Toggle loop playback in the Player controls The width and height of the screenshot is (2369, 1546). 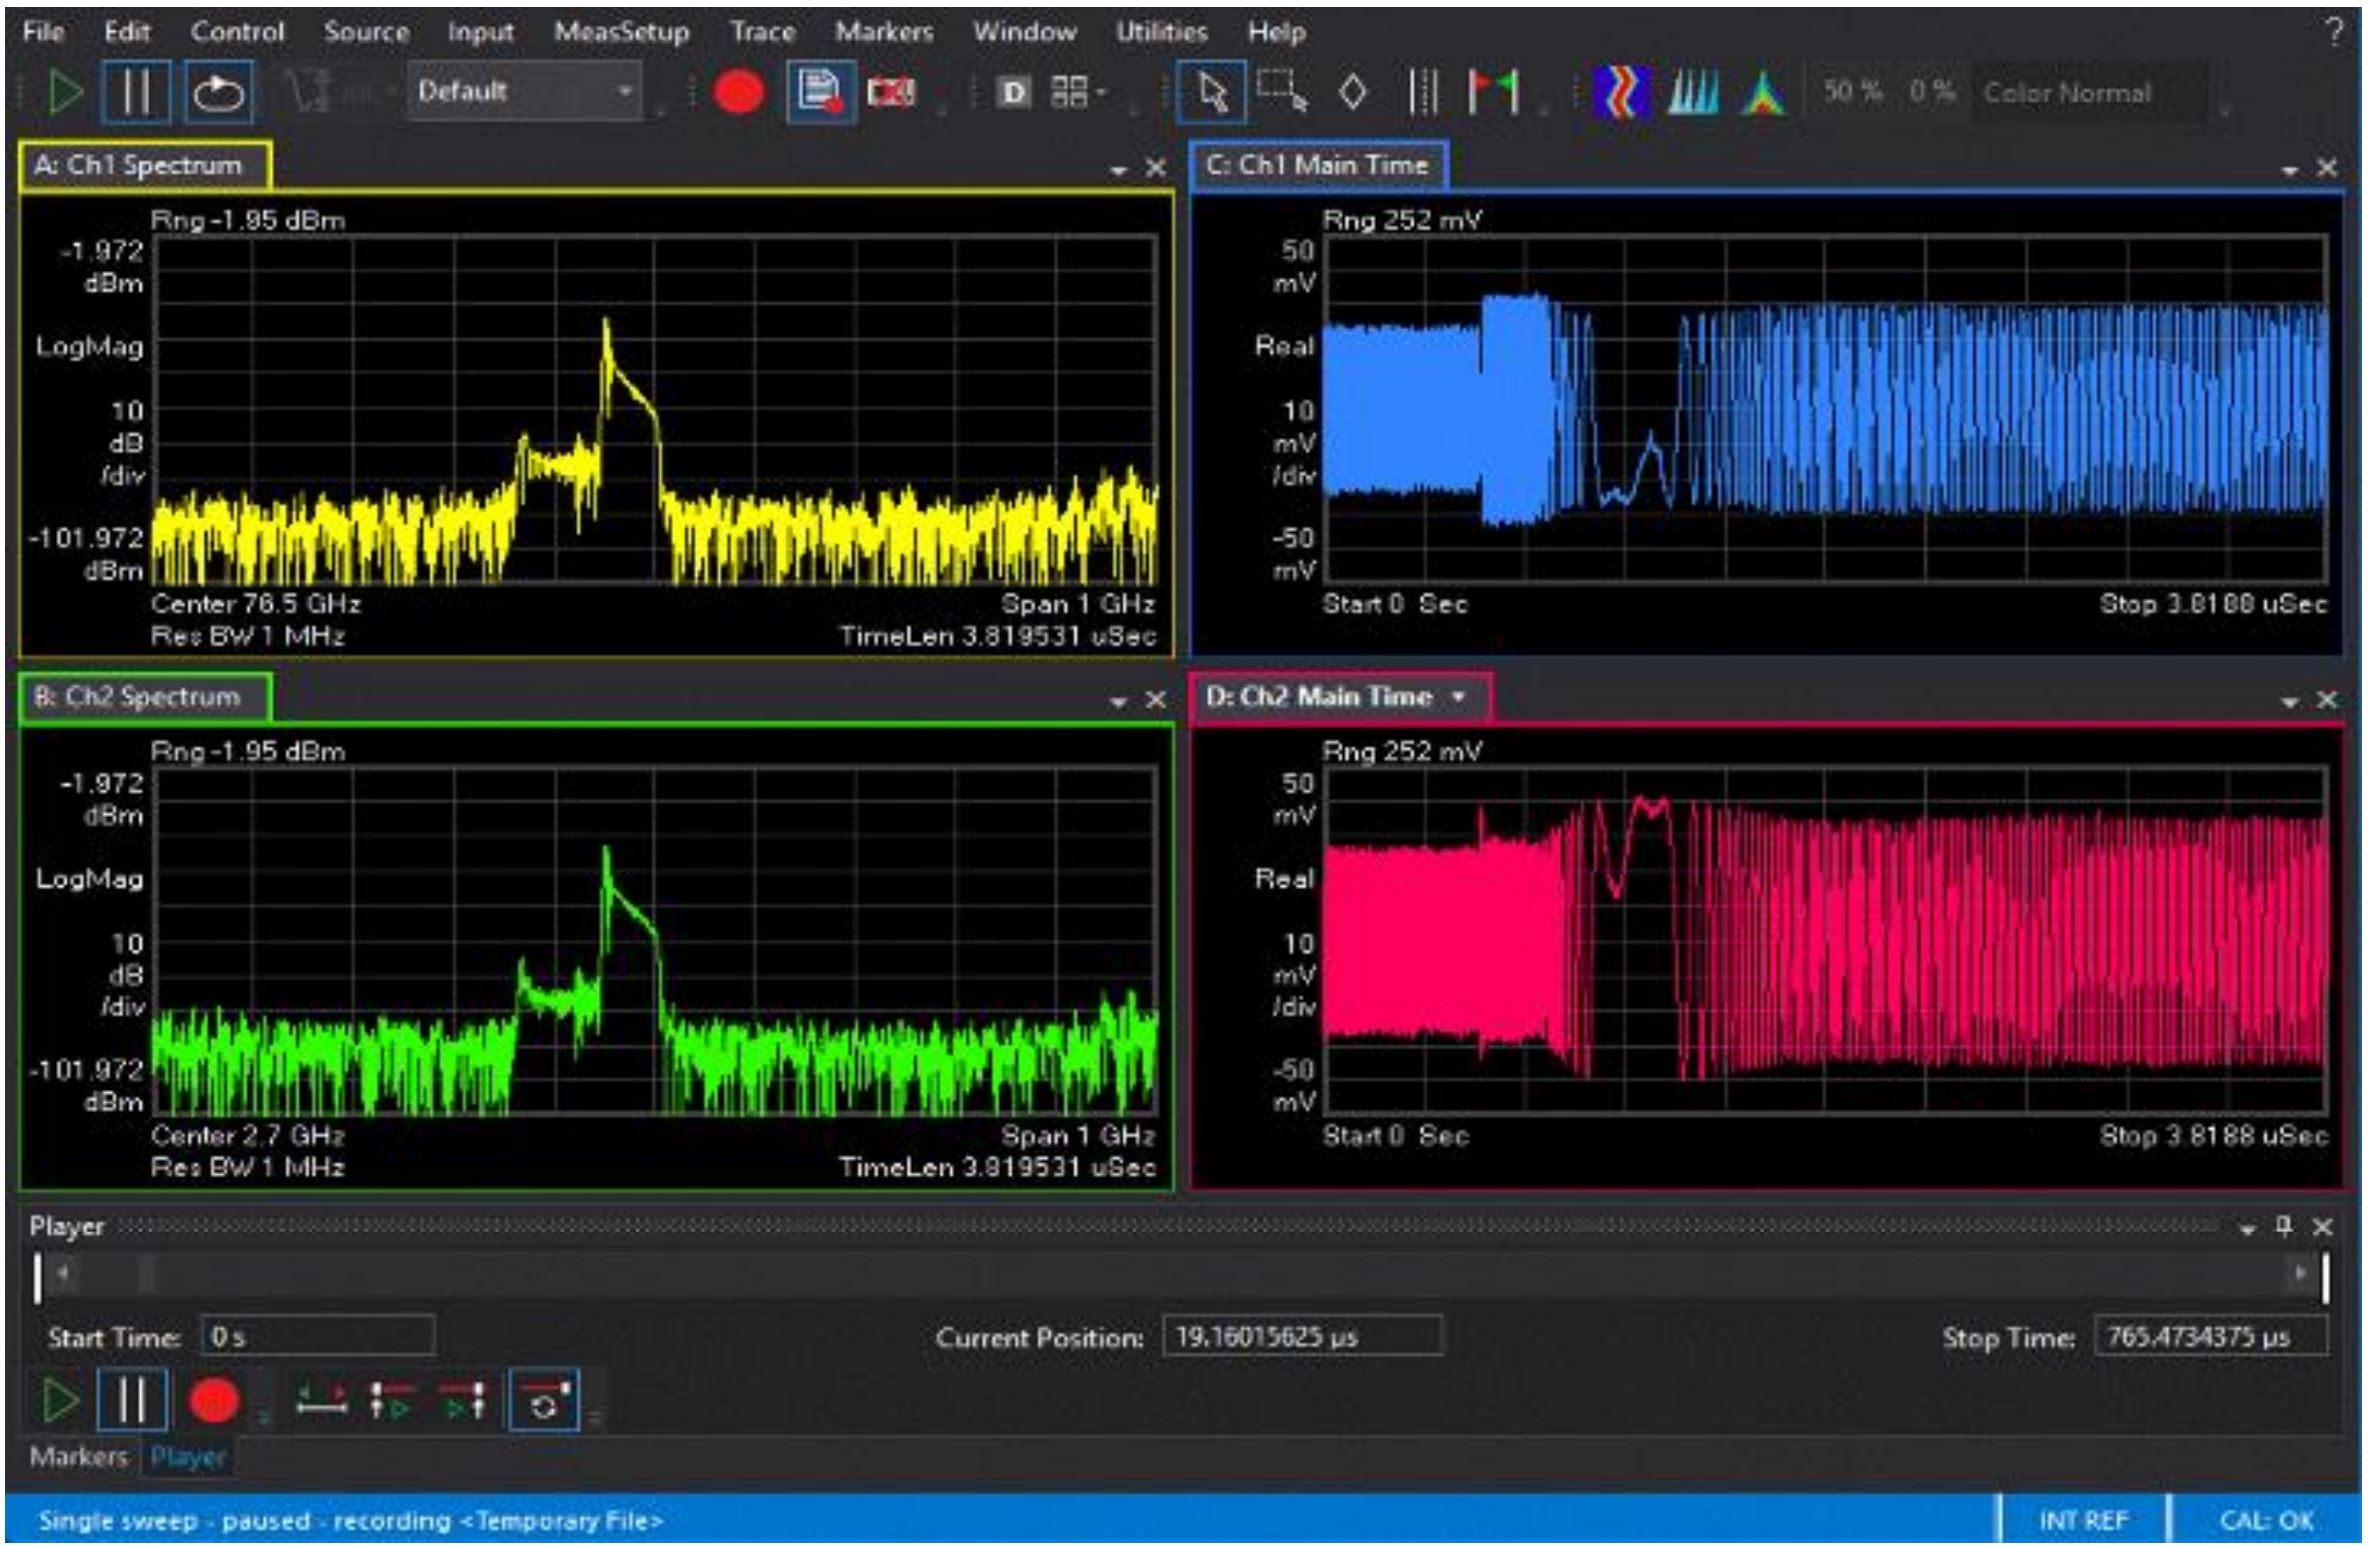pos(546,1399)
